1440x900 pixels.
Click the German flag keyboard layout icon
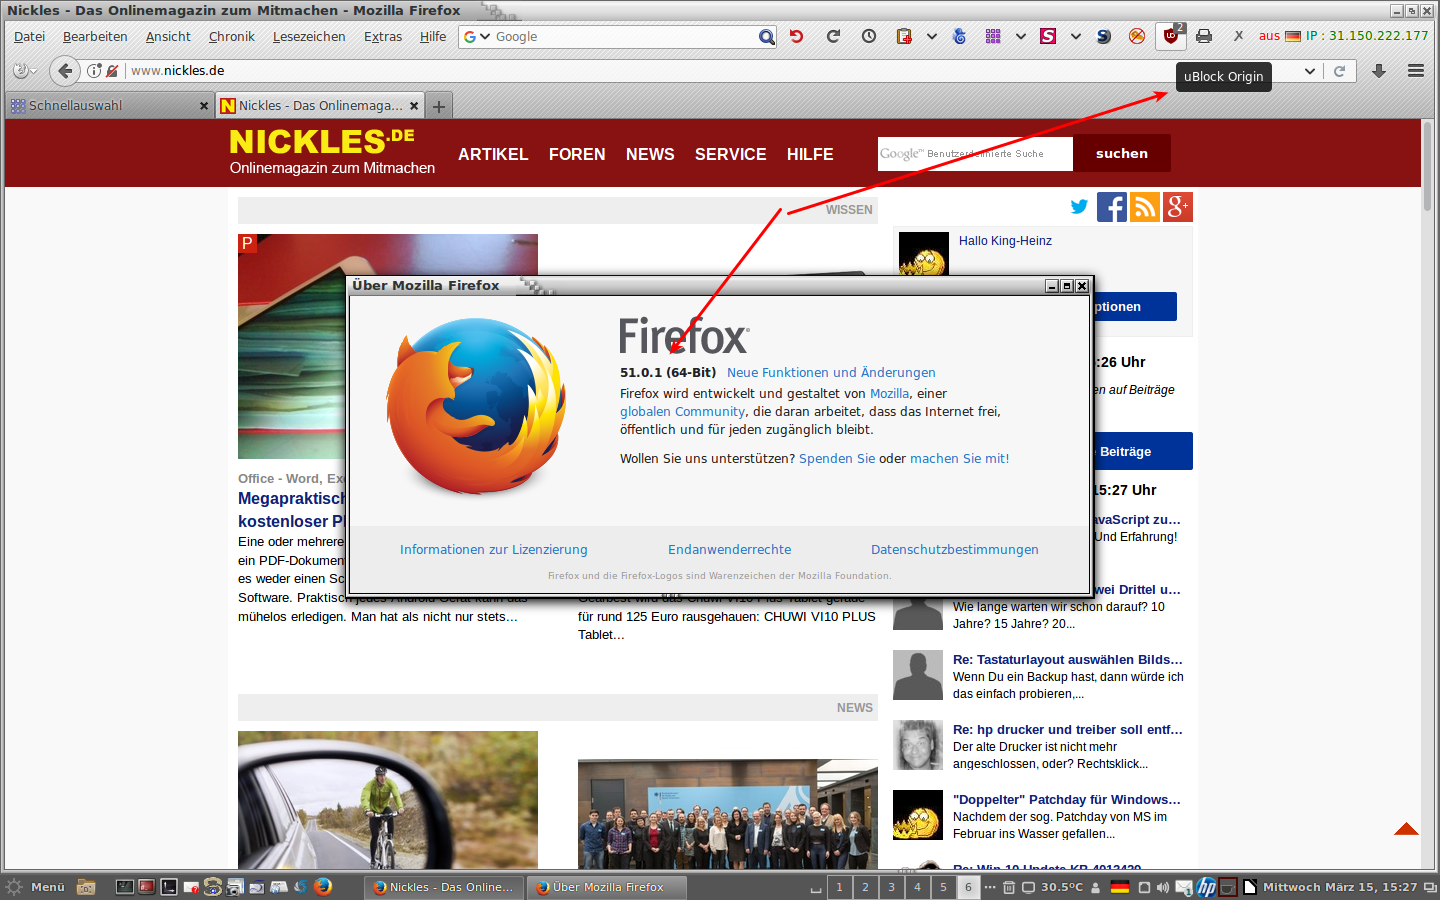1120,887
